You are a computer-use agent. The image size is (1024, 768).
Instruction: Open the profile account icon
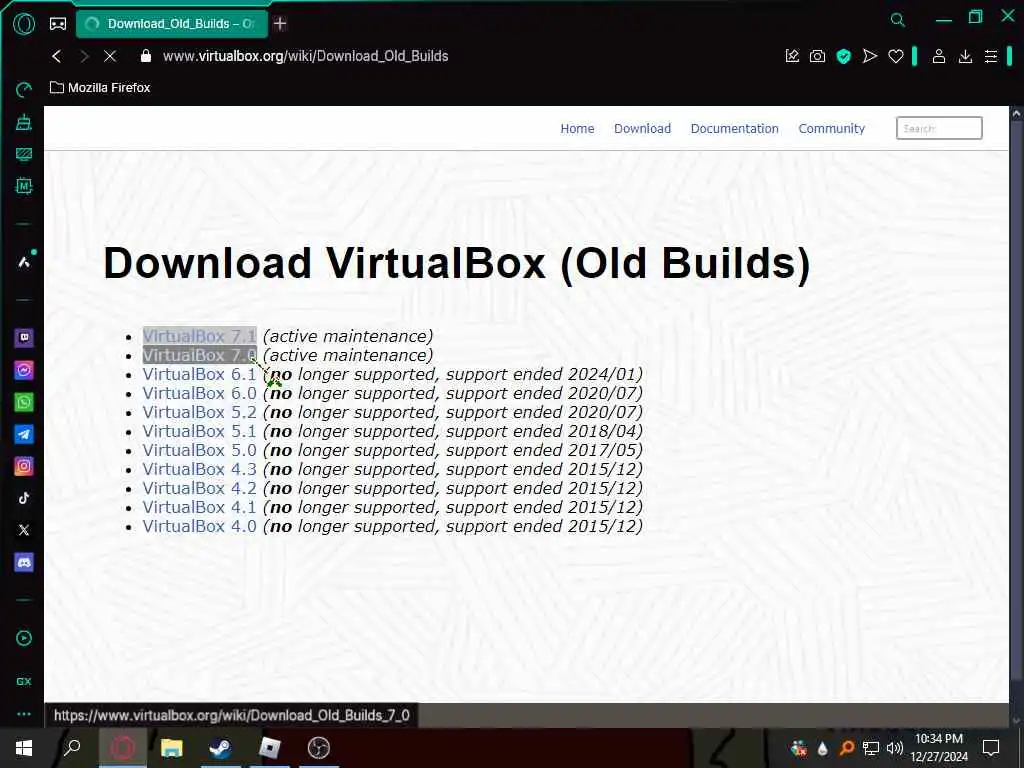click(938, 56)
